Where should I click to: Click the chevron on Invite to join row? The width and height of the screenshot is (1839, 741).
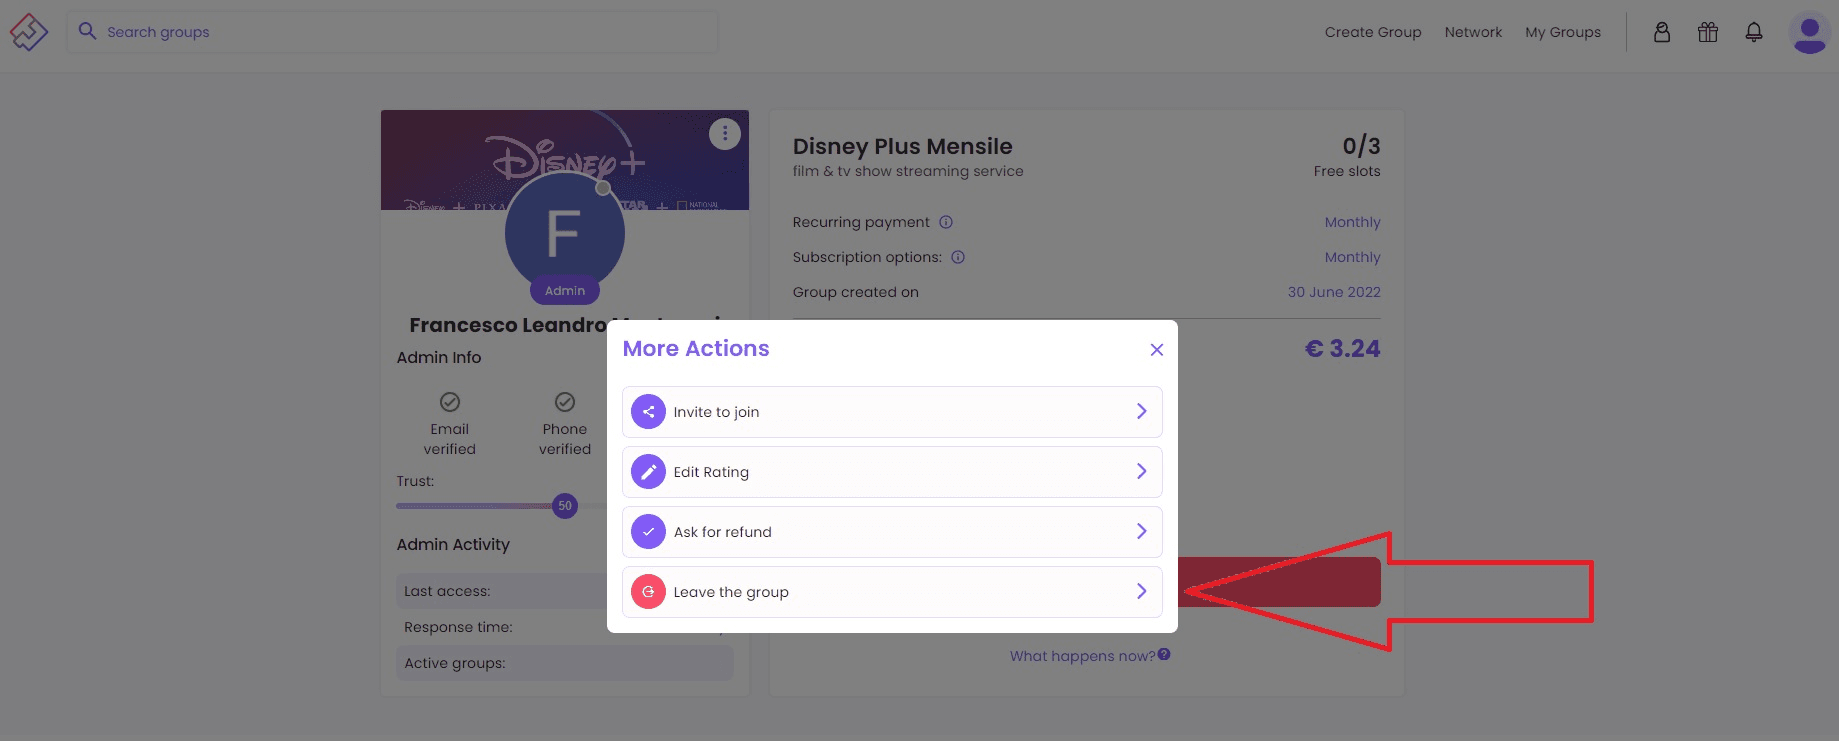click(1141, 411)
